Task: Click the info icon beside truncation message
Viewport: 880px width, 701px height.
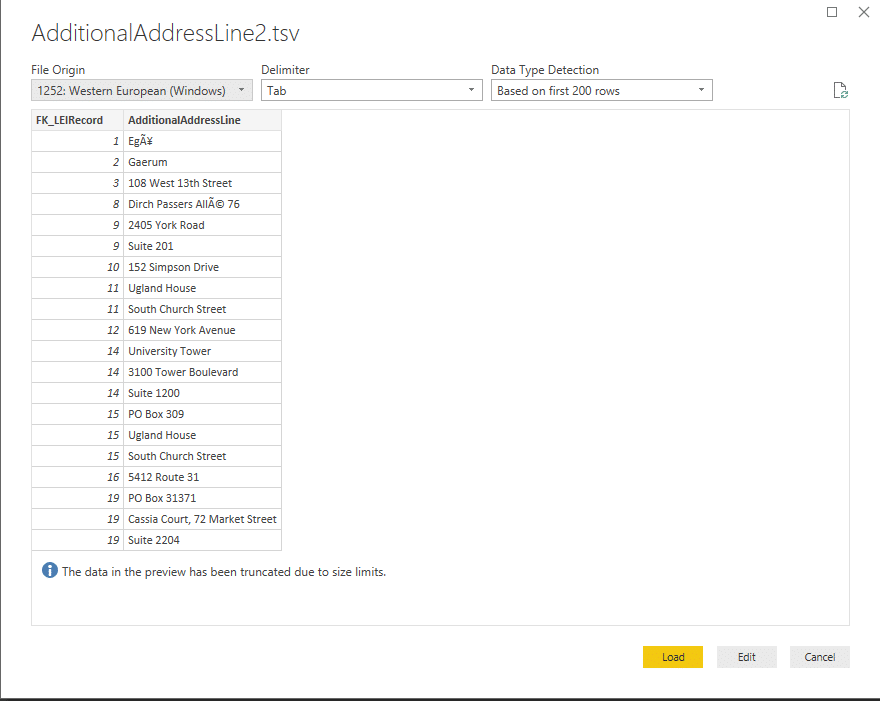Action: click(49, 570)
